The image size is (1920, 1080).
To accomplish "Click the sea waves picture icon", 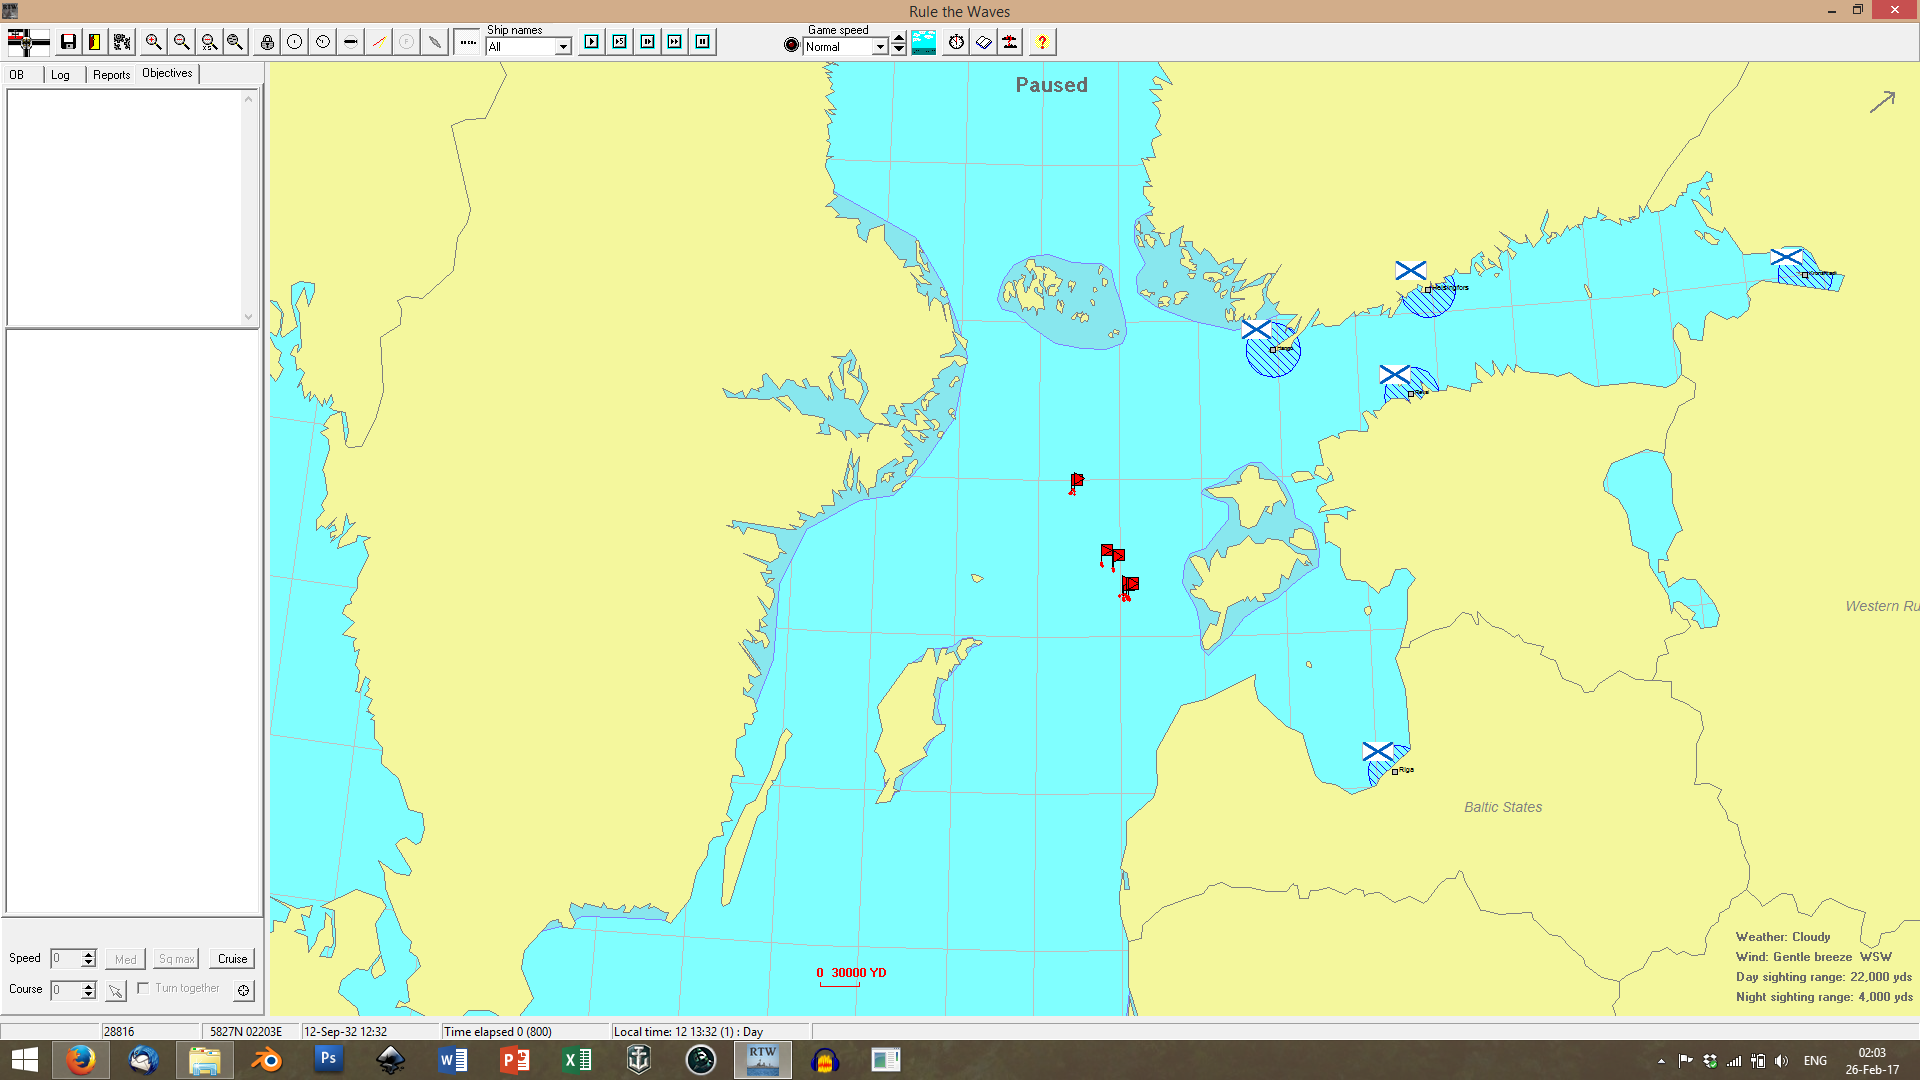I will pyautogui.click(x=923, y=42).
